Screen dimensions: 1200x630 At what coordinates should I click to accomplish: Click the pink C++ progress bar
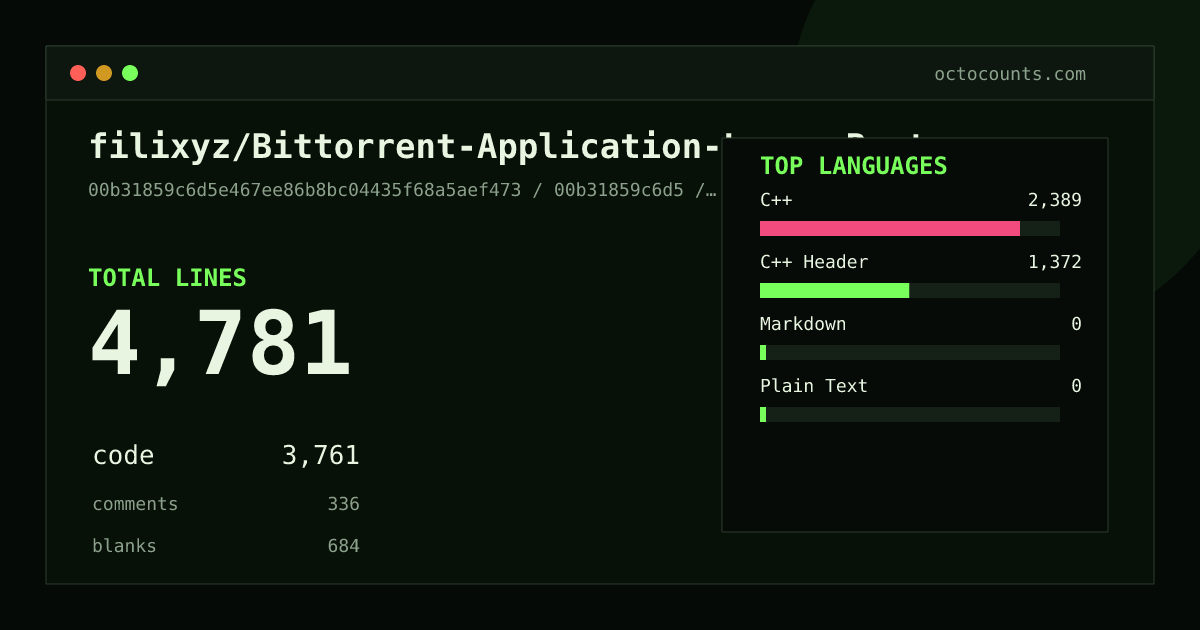(x=890, y=228)
